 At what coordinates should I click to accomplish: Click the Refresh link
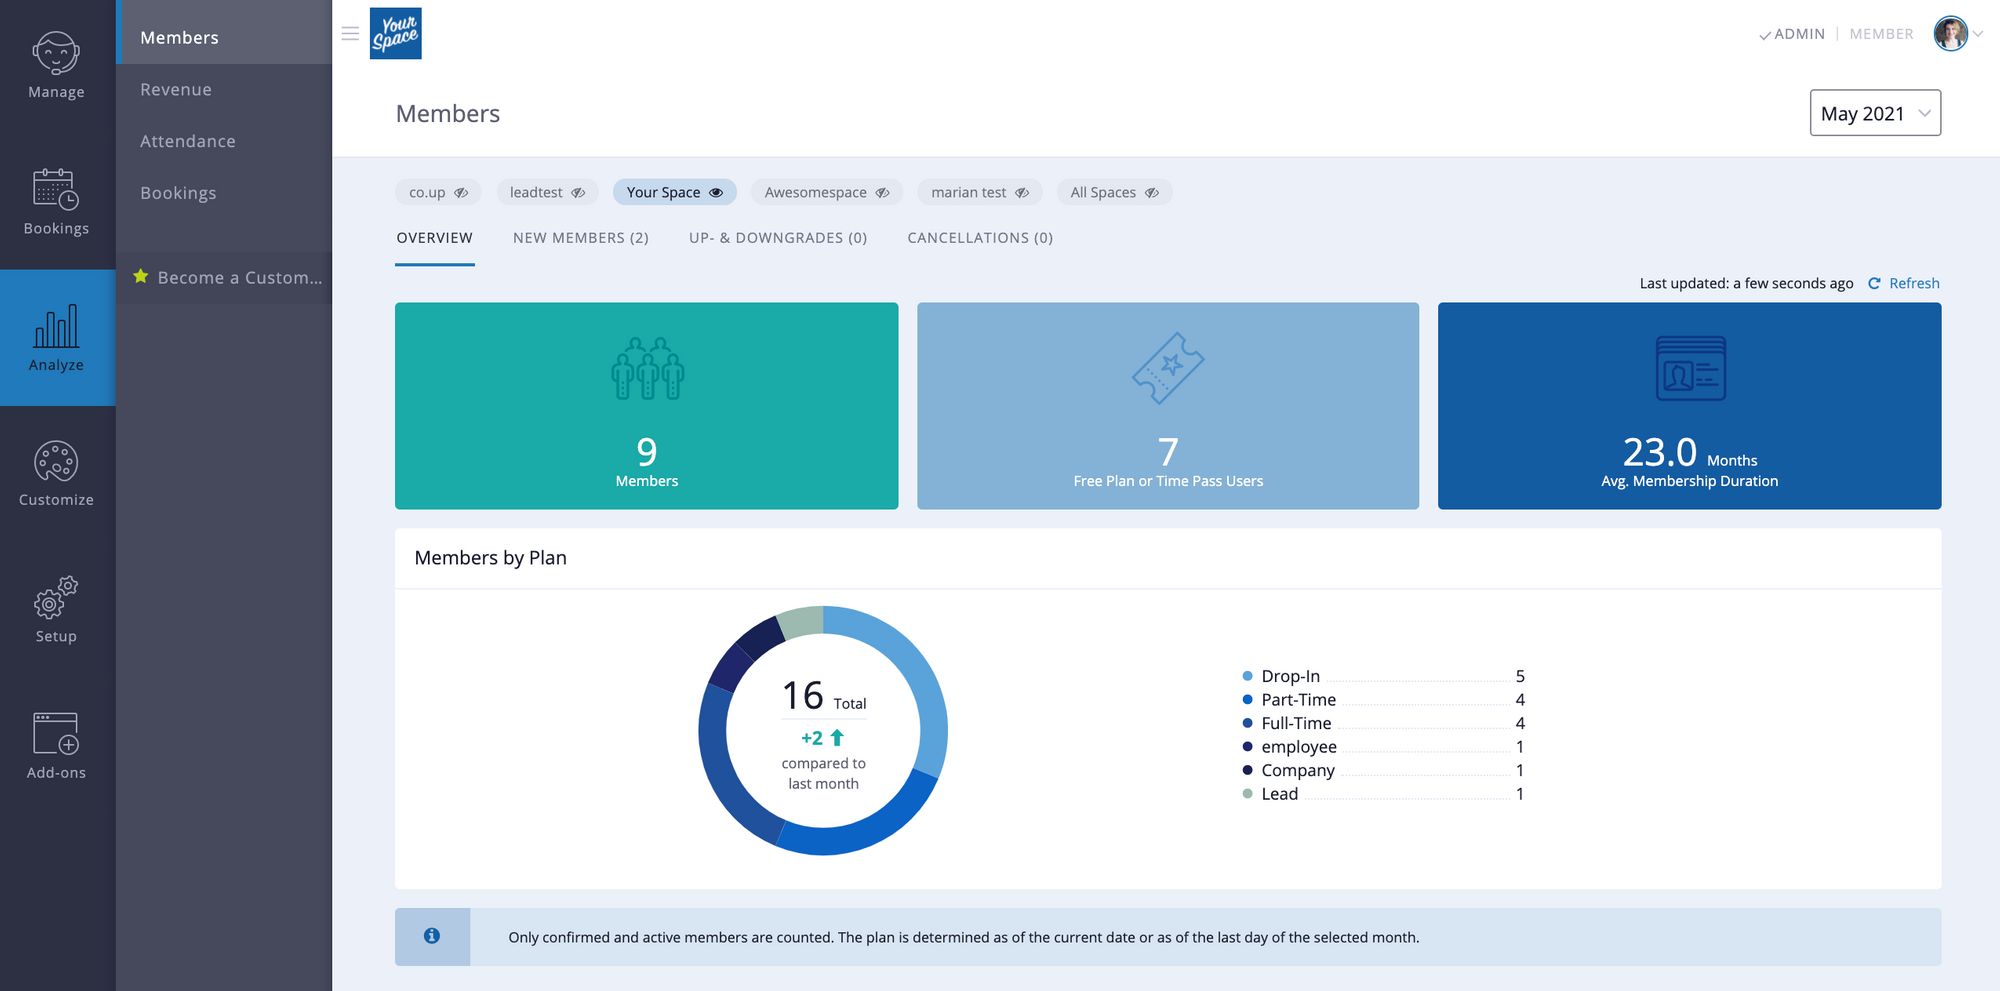pyautogui.click(x=1913, y=283)
